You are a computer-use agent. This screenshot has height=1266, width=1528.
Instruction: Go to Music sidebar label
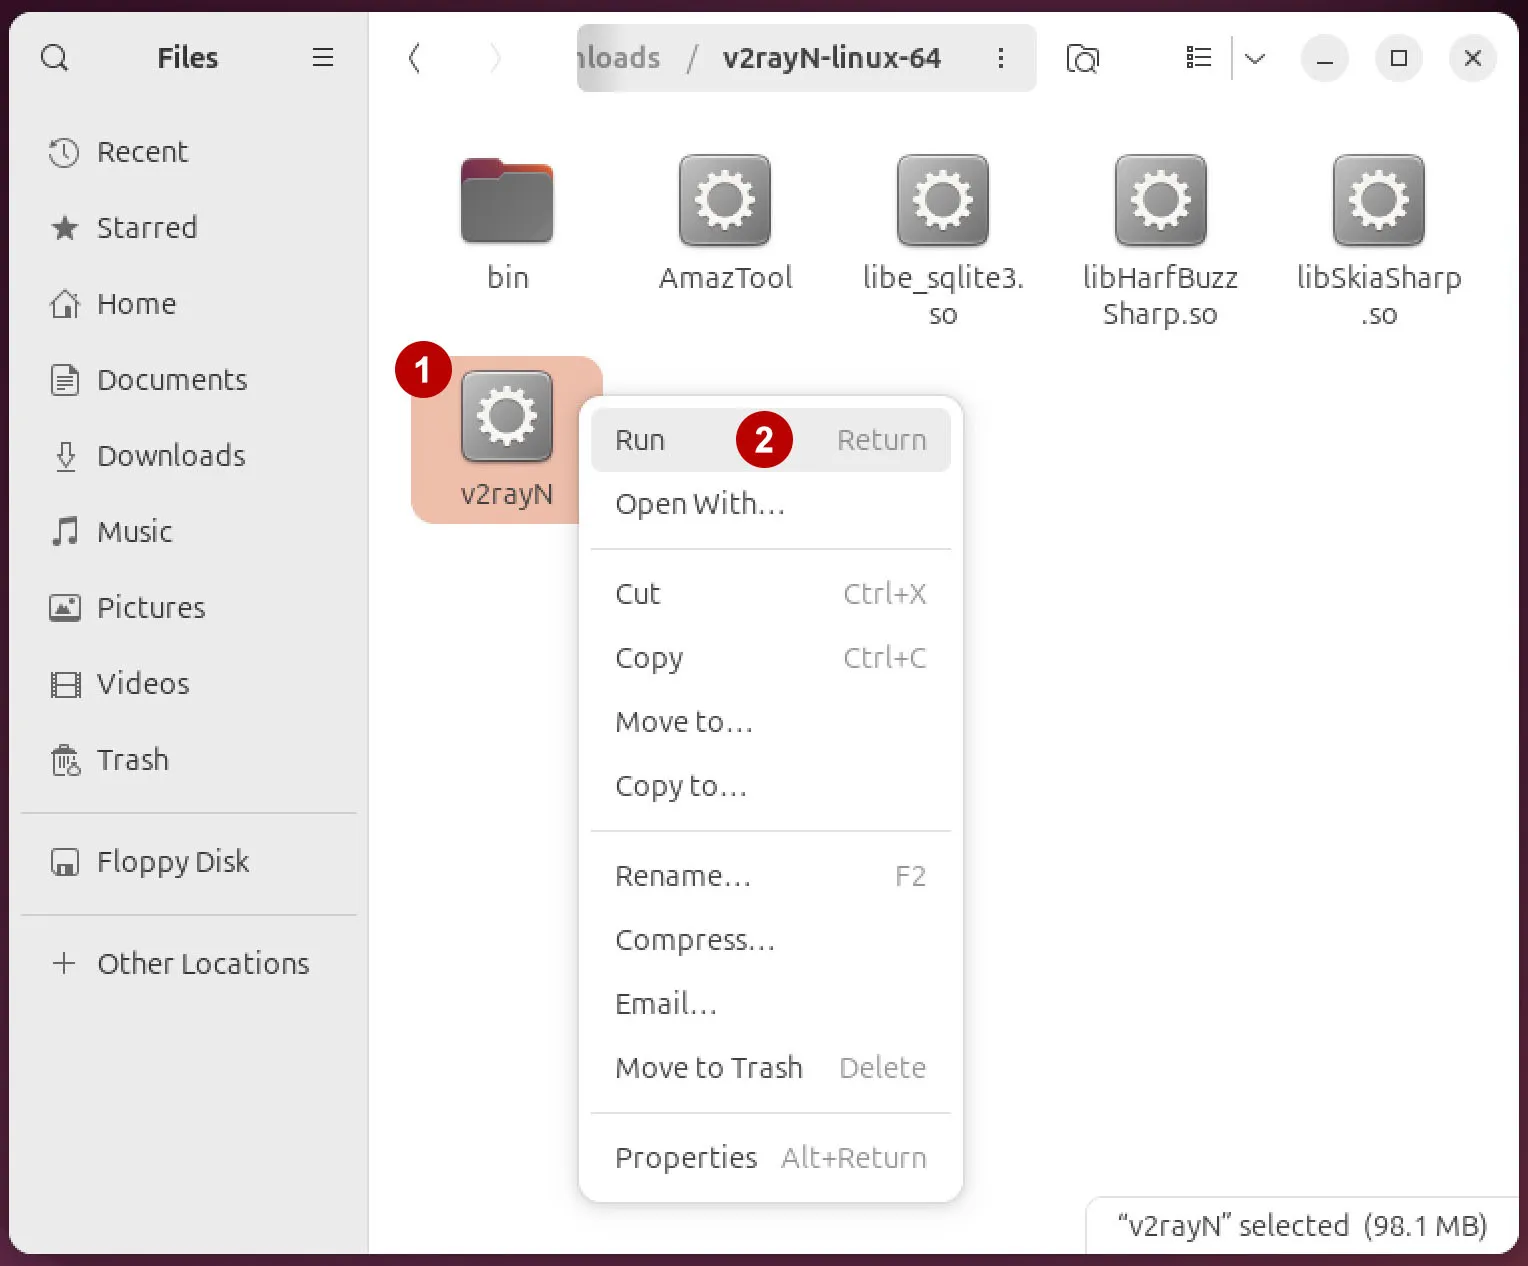click(135, 532)
